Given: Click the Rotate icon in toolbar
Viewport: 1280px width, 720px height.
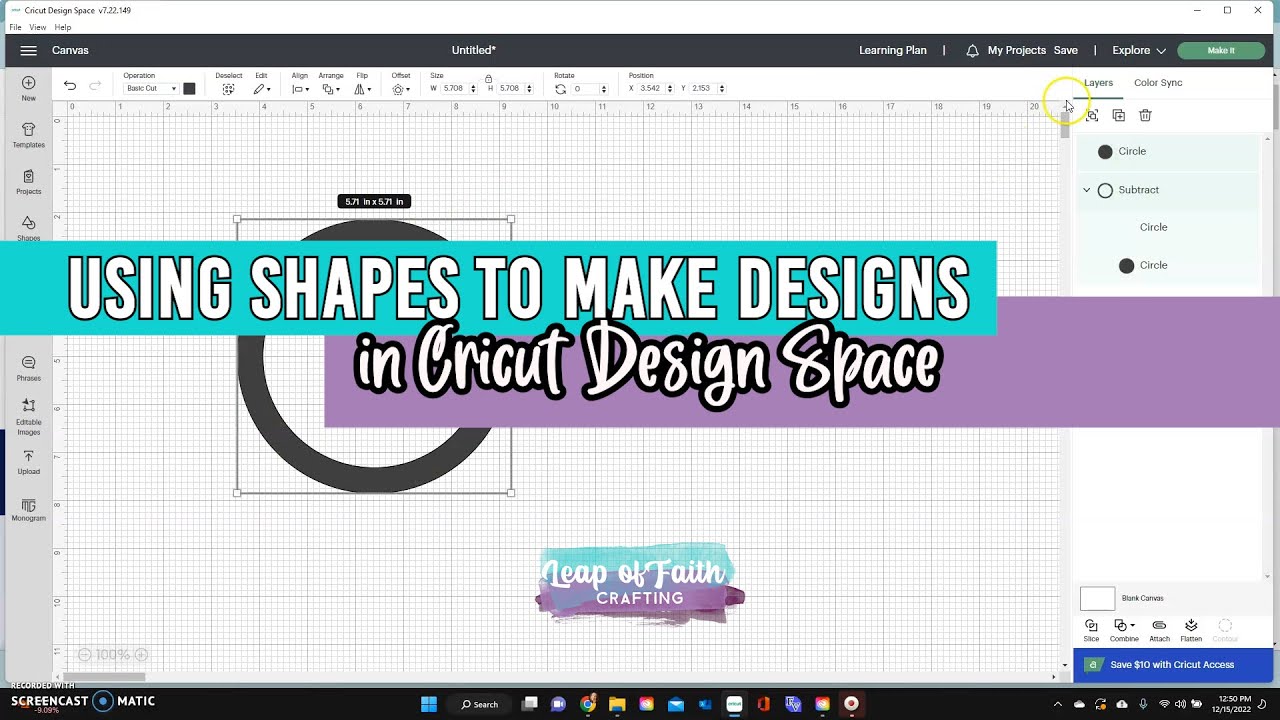Looking at the screenshot, I should 560,89.
